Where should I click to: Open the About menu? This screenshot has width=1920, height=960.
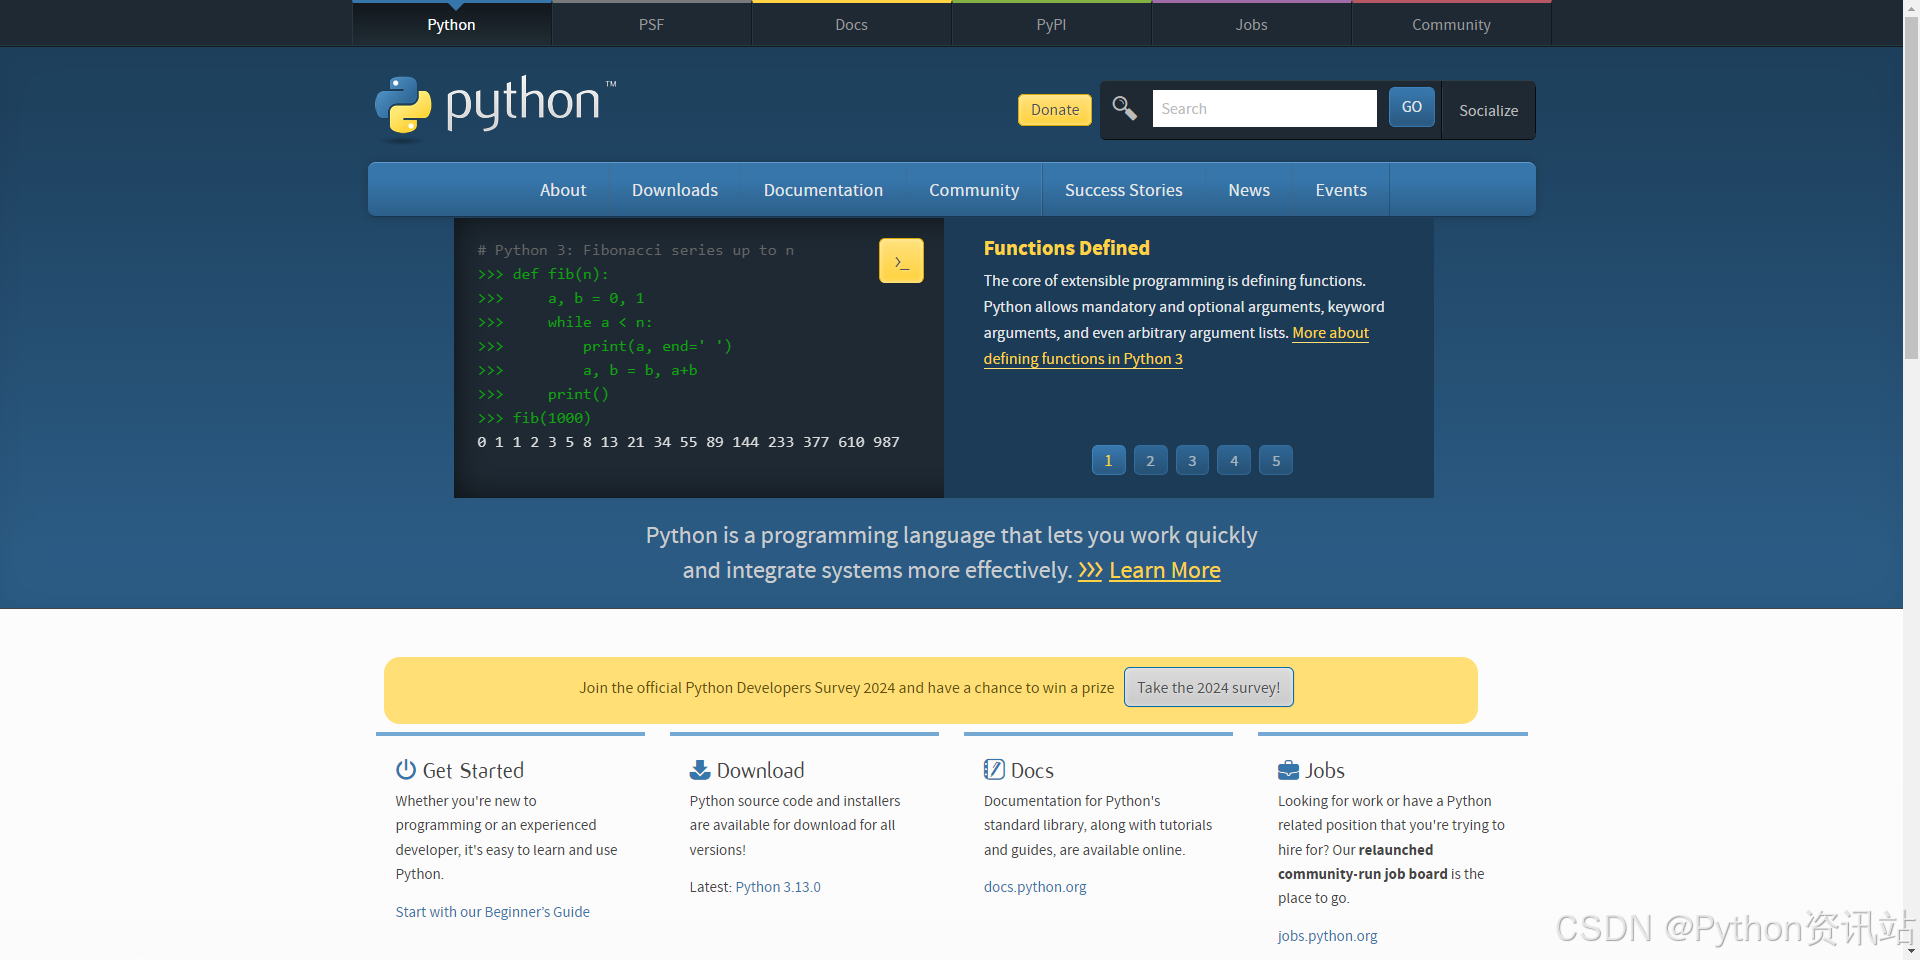click(563, 190)
